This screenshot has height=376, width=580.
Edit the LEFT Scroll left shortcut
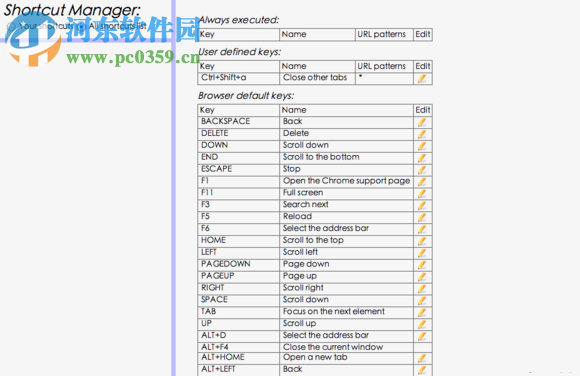tap(422, 253)
